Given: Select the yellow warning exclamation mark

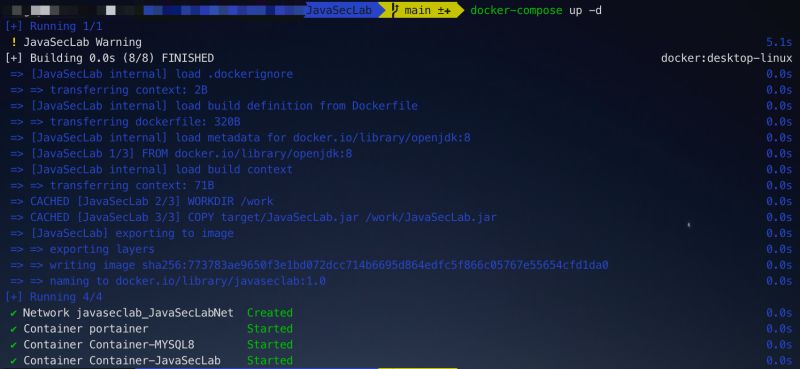Looking at the screenshot, I should pyautogui.click(x=14, y=42).
